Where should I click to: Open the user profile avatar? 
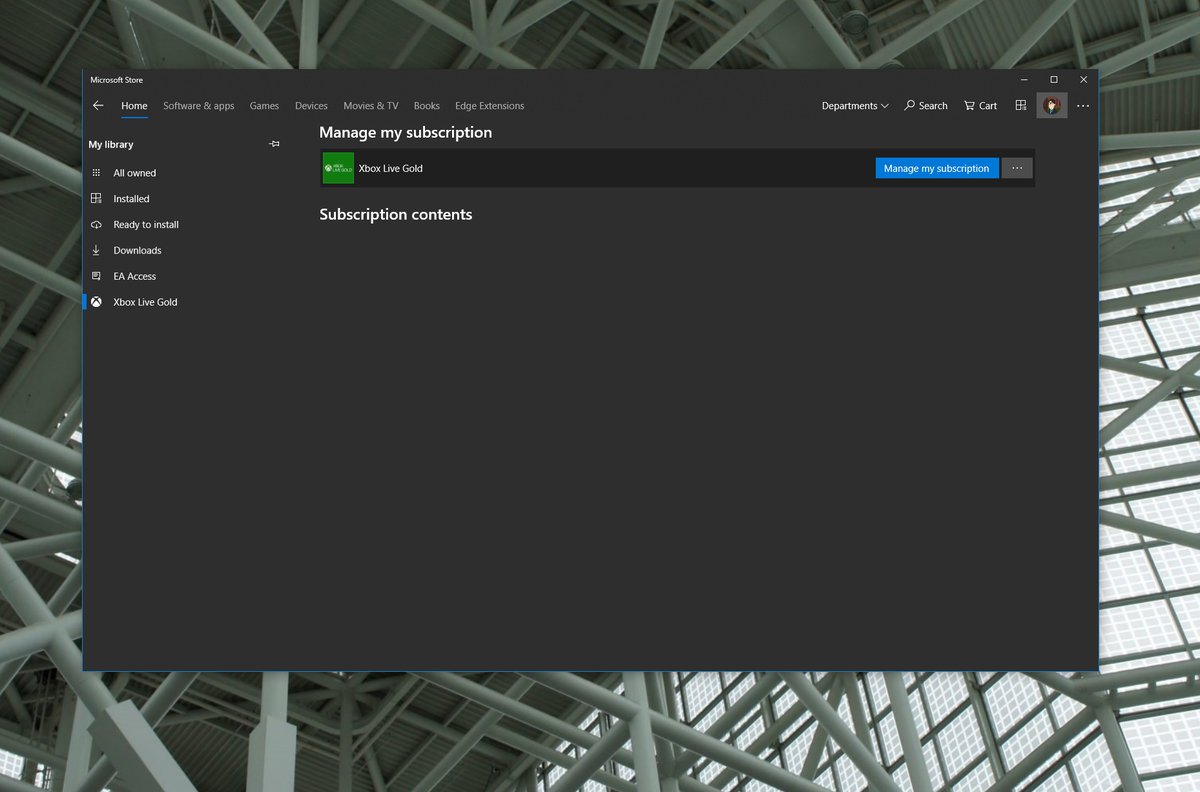[x=1052, y=106]
